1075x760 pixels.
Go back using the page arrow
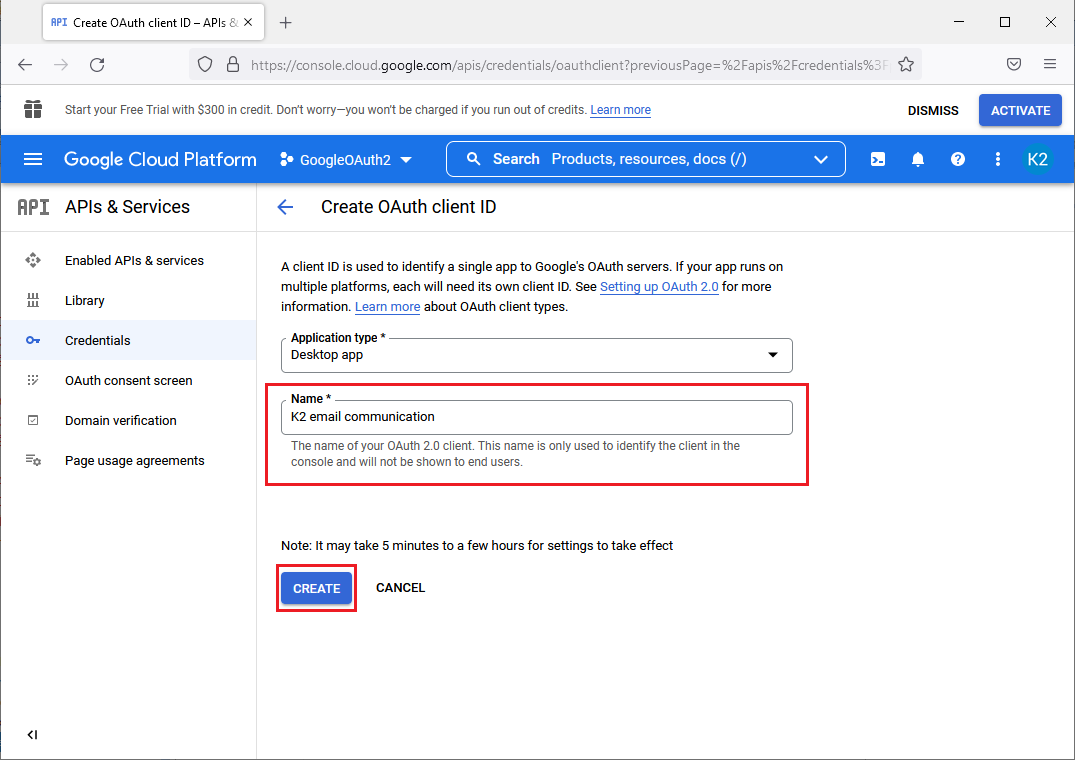pos(285,207)
